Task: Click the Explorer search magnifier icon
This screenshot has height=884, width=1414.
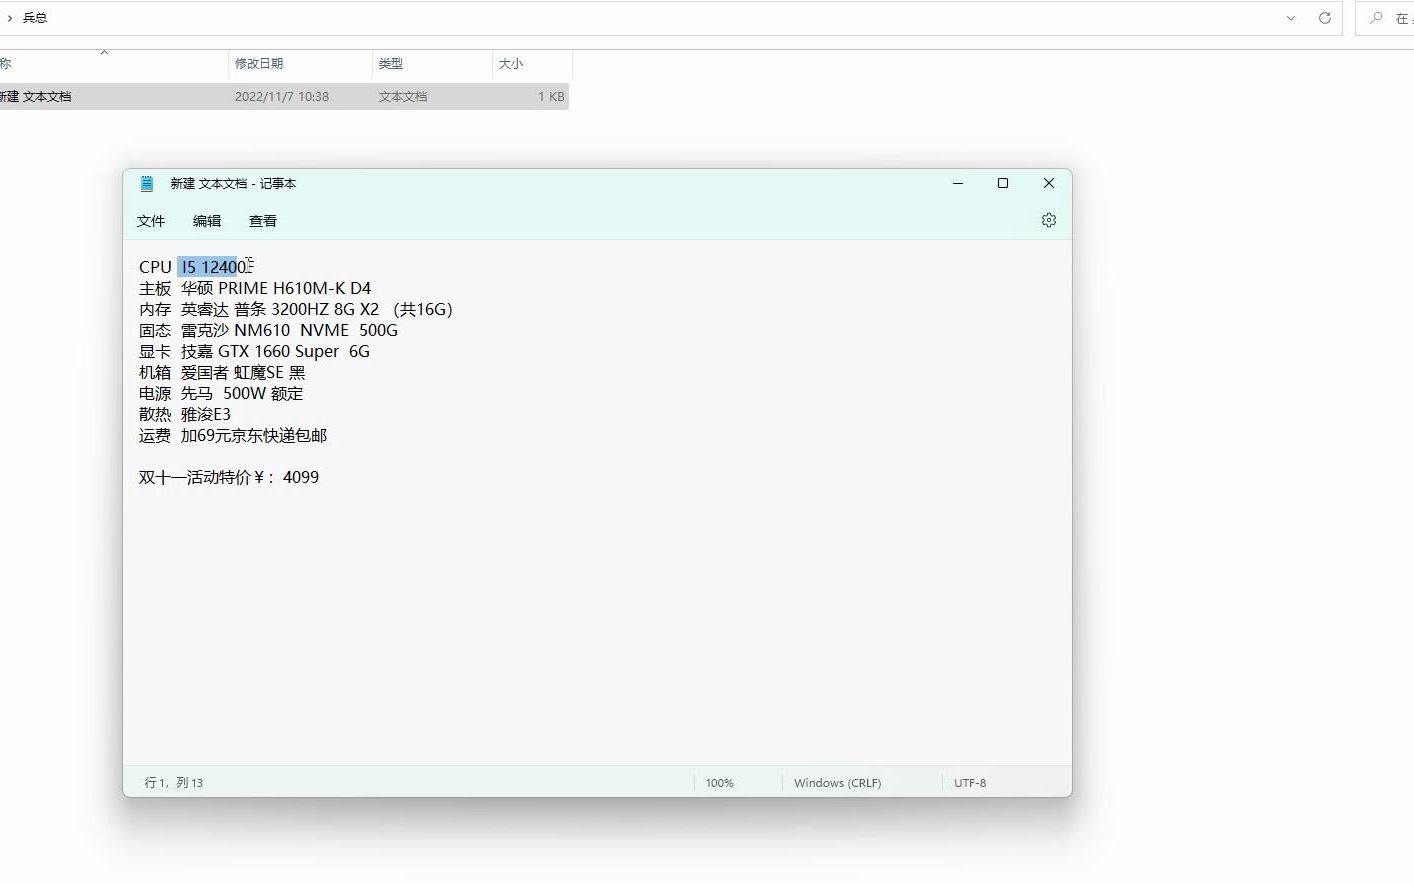Action: 1376,18
